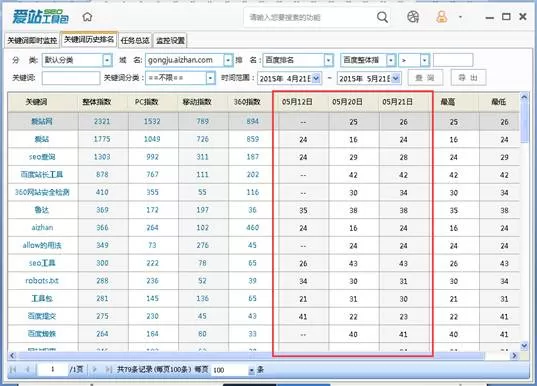This screenshot has height=386, width=537.
Task: Sort by 最高 column header
Action: [x=448, y=102]
